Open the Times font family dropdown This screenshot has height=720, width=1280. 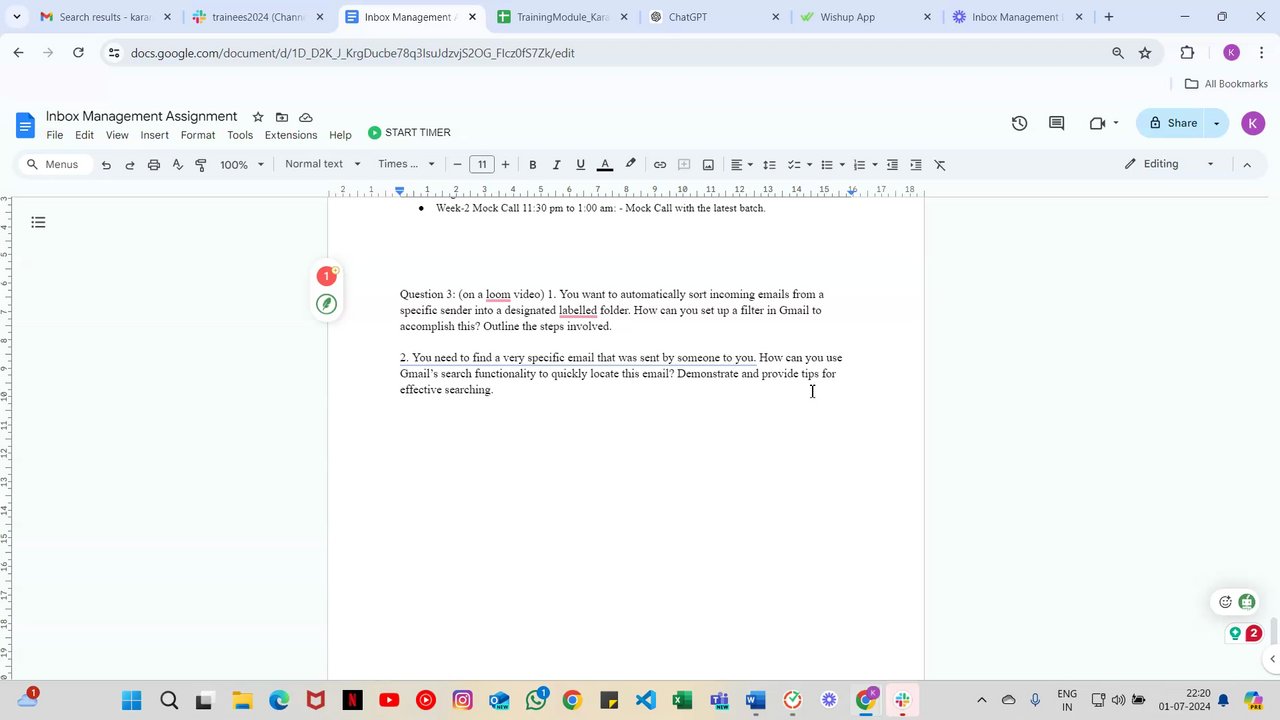click(x=407, y=164)
